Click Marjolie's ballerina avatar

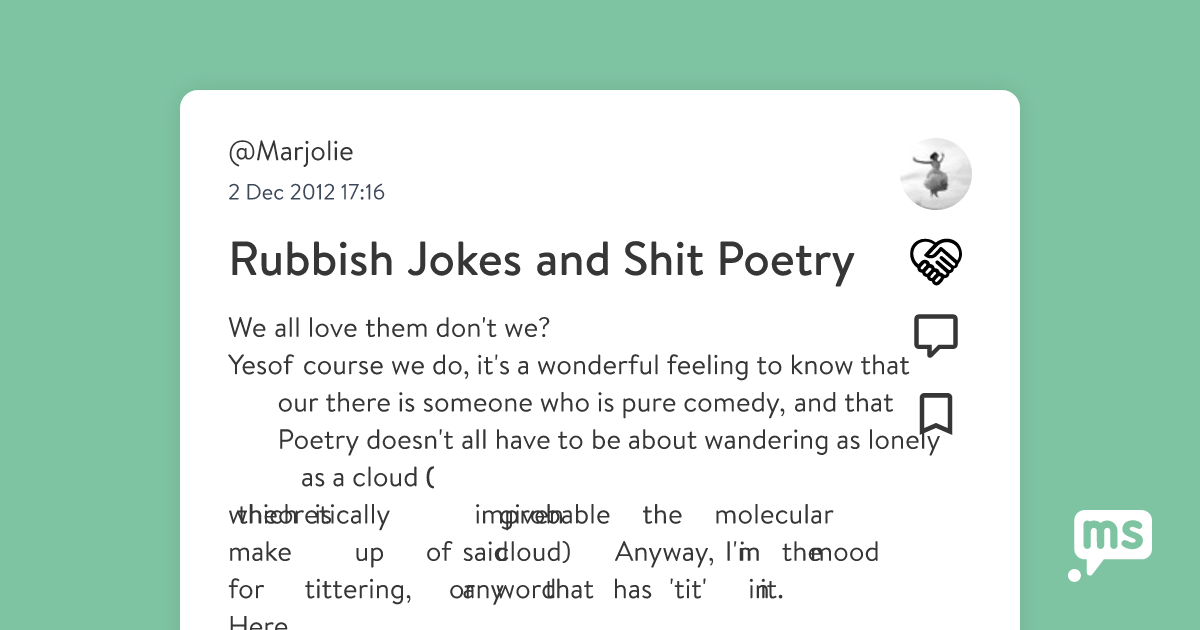coord(935,173)
